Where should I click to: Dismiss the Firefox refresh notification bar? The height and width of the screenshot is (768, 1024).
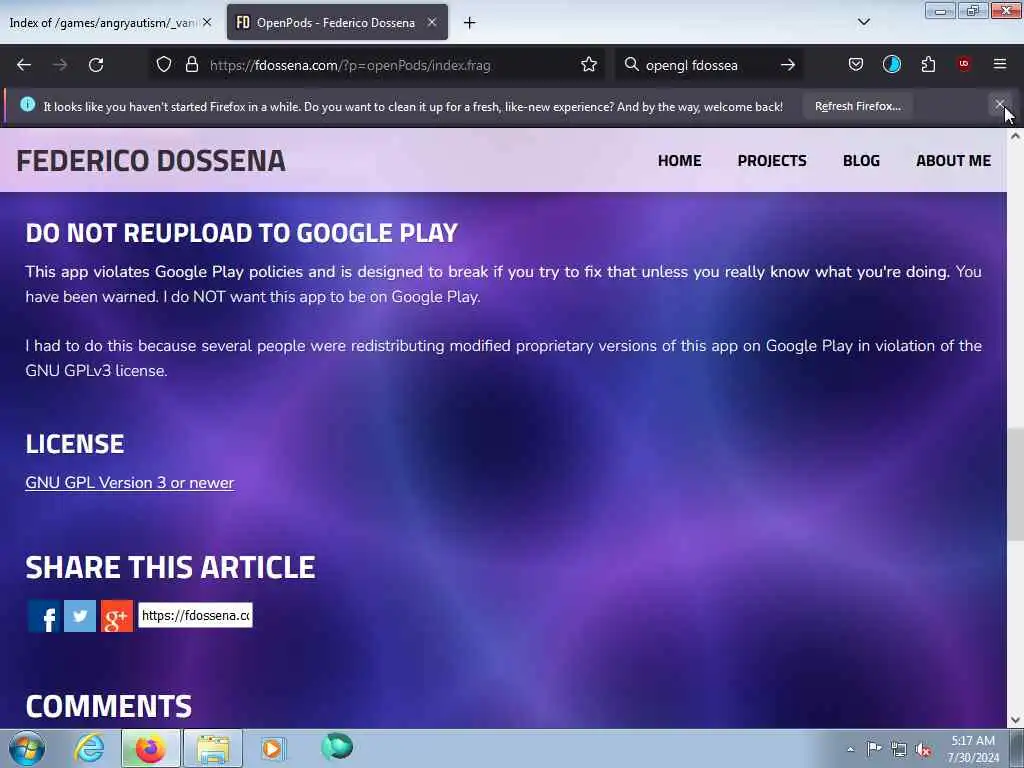click(999, 105)
